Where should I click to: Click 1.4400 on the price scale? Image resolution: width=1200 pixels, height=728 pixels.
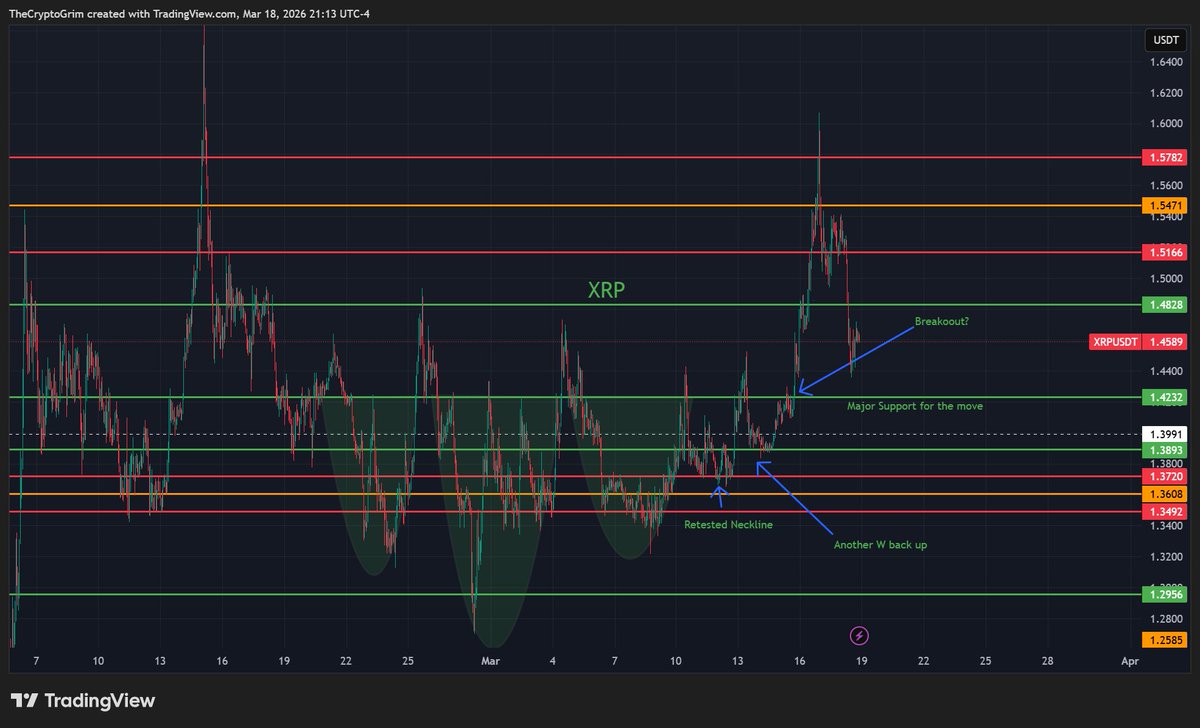pyautogui.click(x=1164, y=370)
